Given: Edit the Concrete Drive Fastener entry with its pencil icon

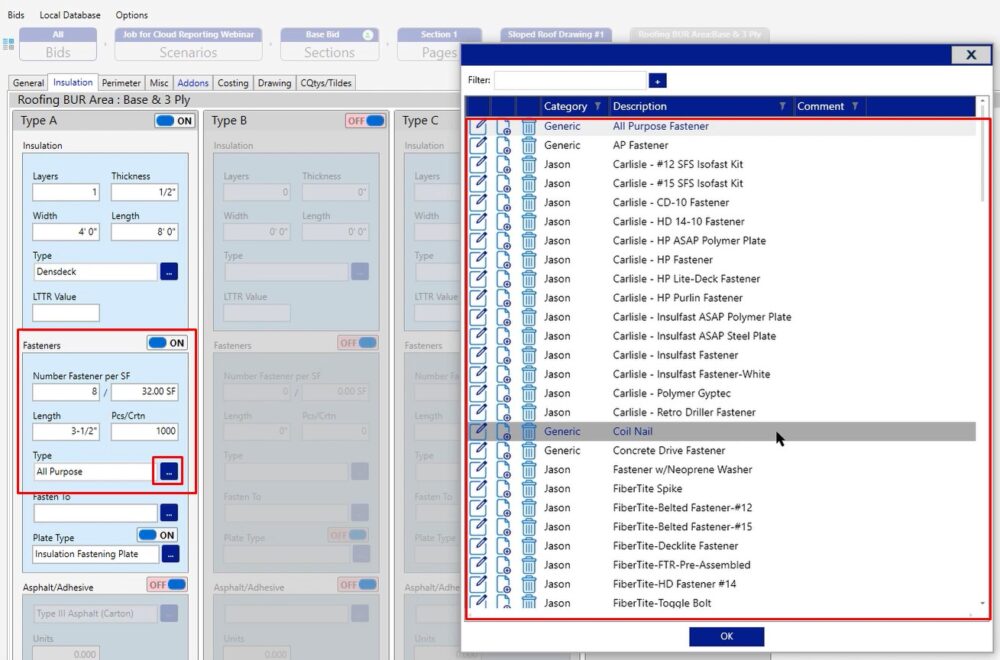Looking at the screenshot, I should pyautogui.click(x=479, y=451).
